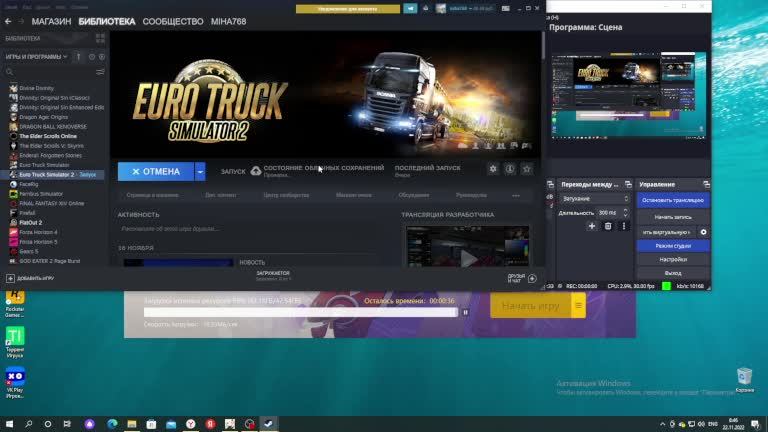Adjust the transition duration stepper in OBS
Screen dimensions: 768x432
[x=625, y=213]
